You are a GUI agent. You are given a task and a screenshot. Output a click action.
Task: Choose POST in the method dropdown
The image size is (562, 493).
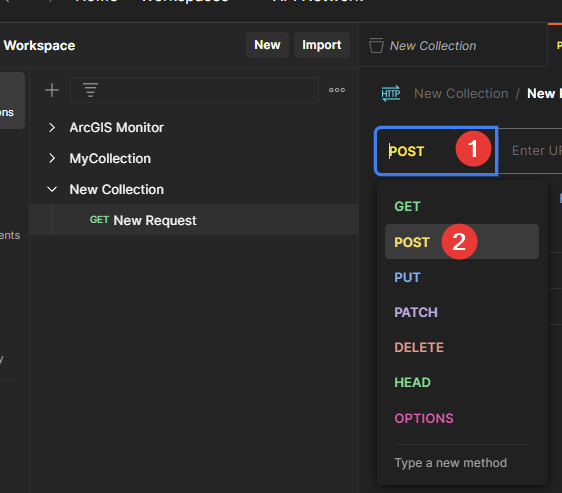462,242
